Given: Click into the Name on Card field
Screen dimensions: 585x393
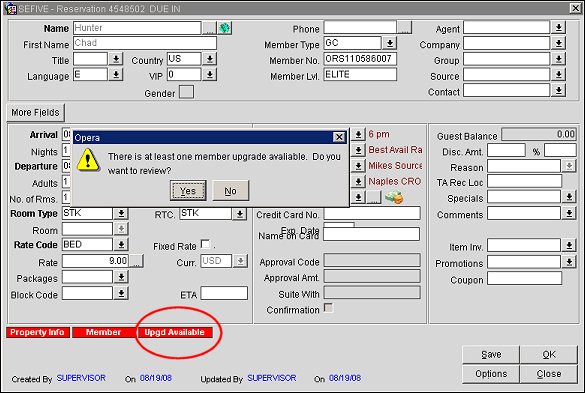Looking at the screenshot, I should pyautogui.click(x=372, y=234).
